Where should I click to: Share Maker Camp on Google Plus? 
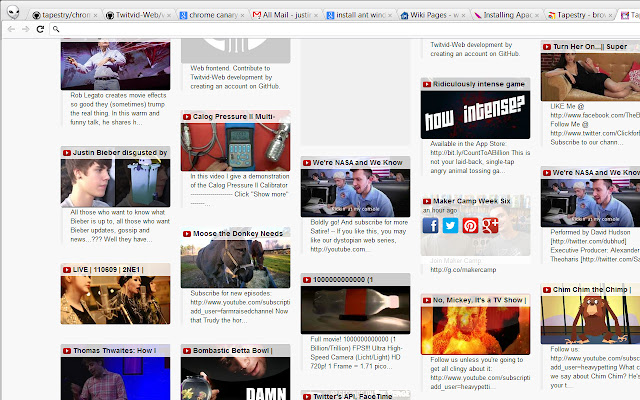point(490,225)
